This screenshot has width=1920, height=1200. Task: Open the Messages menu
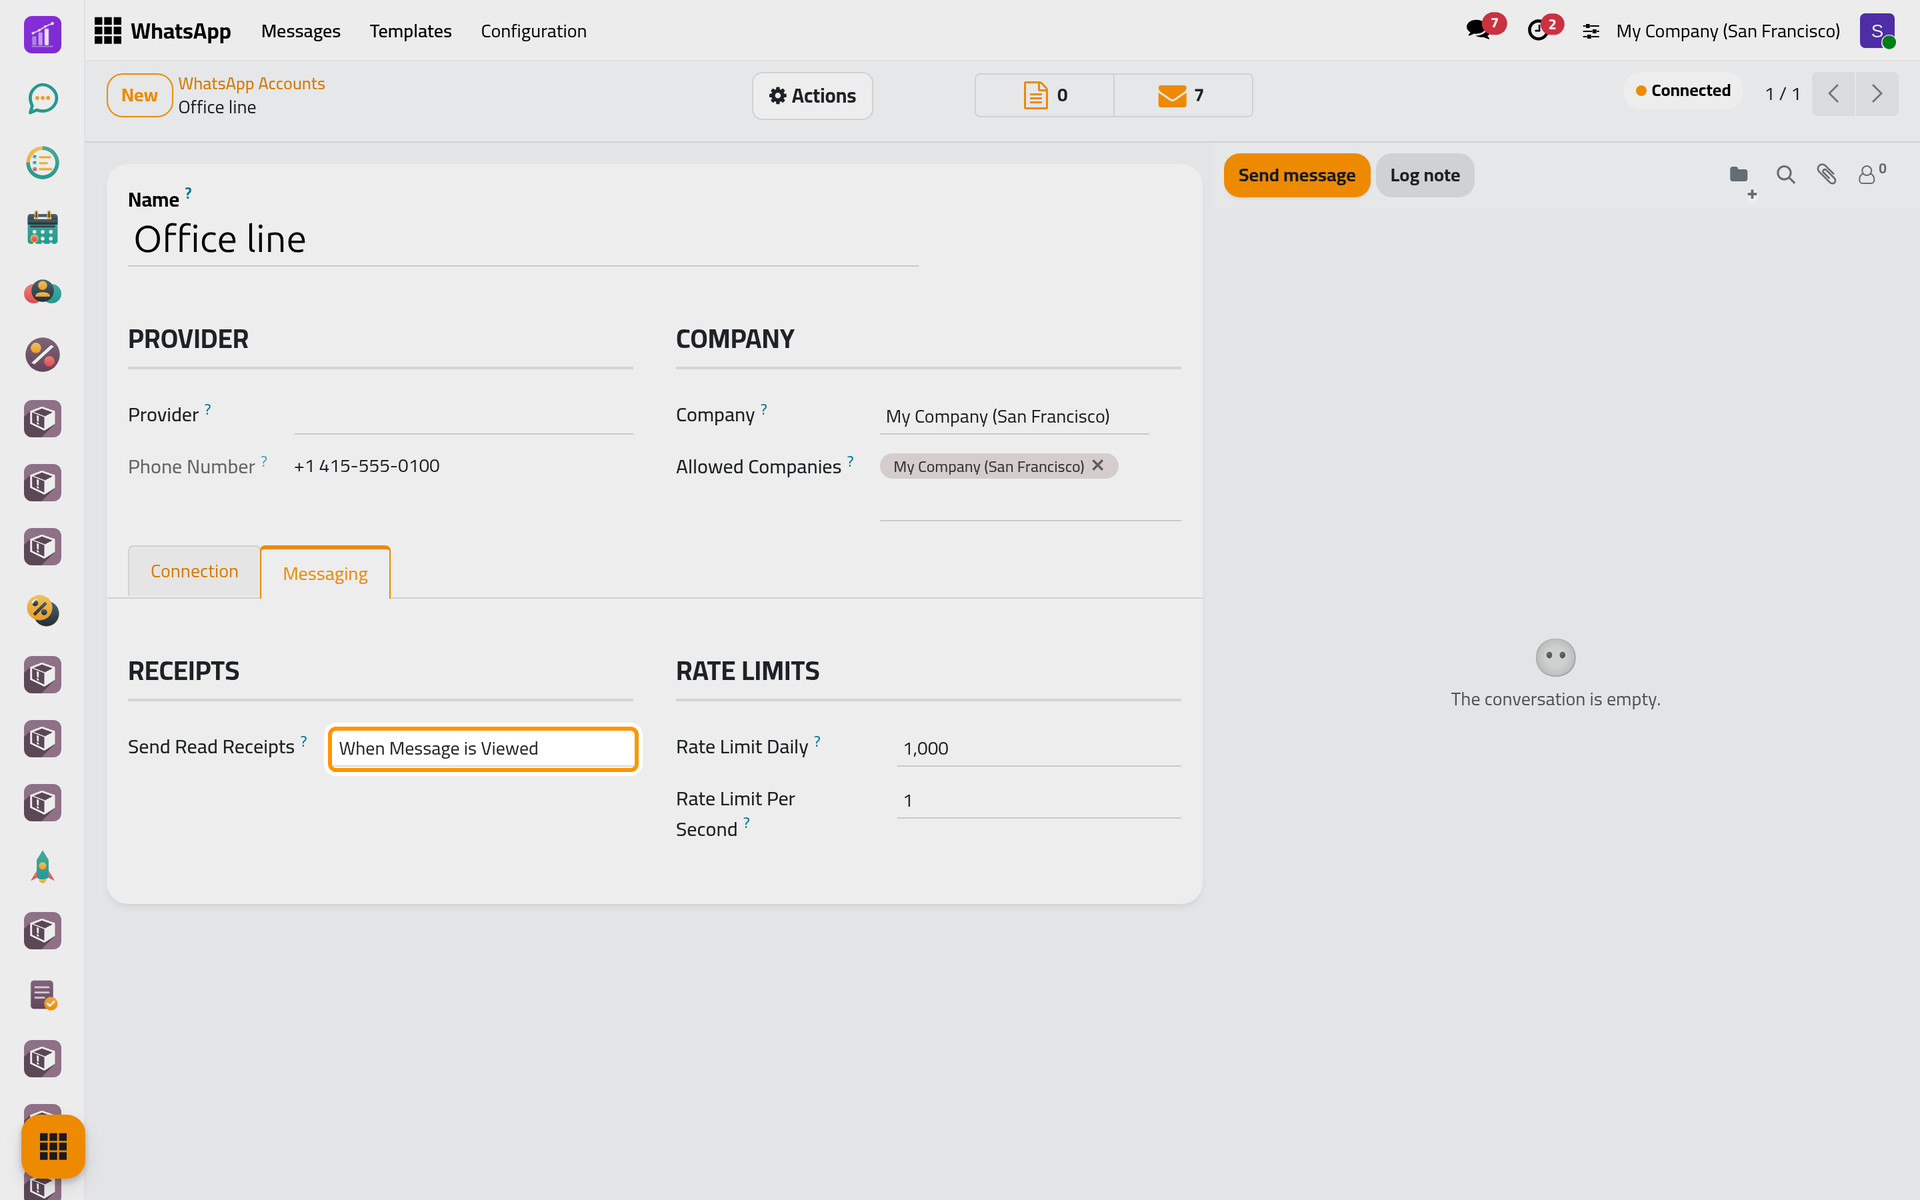point(300,31)
